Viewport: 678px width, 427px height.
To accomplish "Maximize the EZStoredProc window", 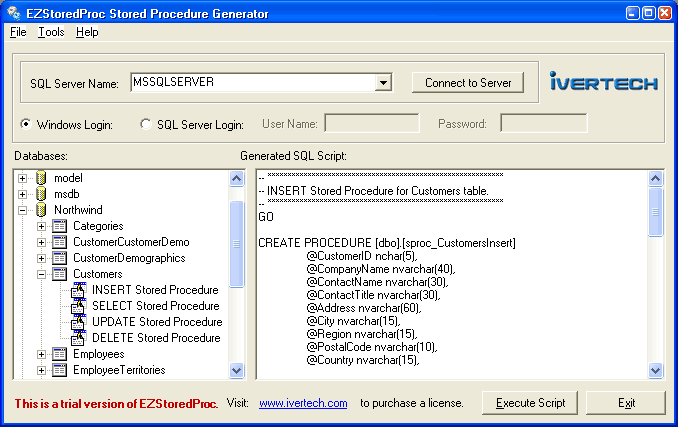I will point(649,13).
